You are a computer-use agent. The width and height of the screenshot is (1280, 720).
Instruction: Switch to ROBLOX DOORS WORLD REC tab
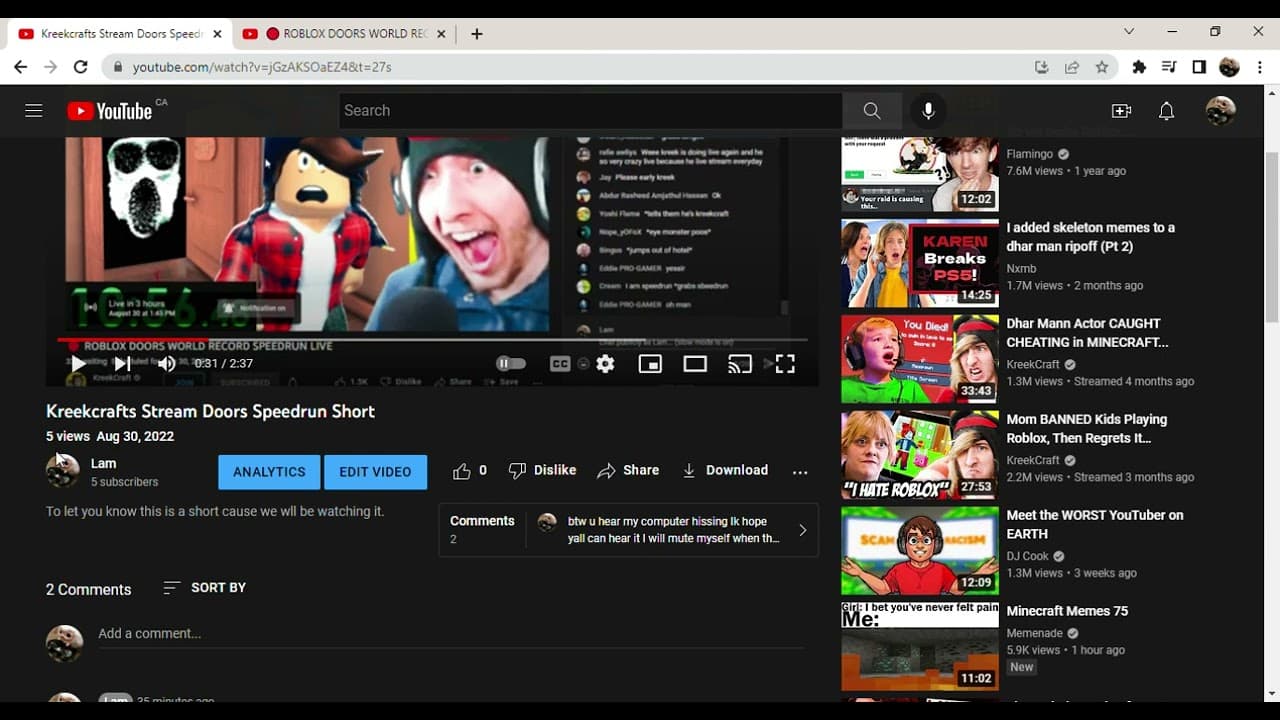click(345, 34)
